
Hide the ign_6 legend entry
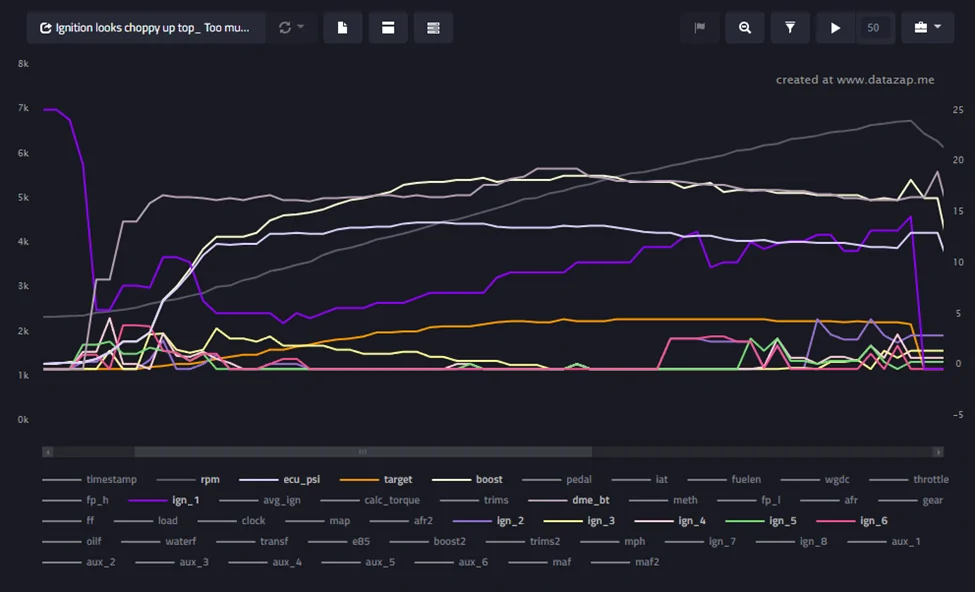click(852, 520)
